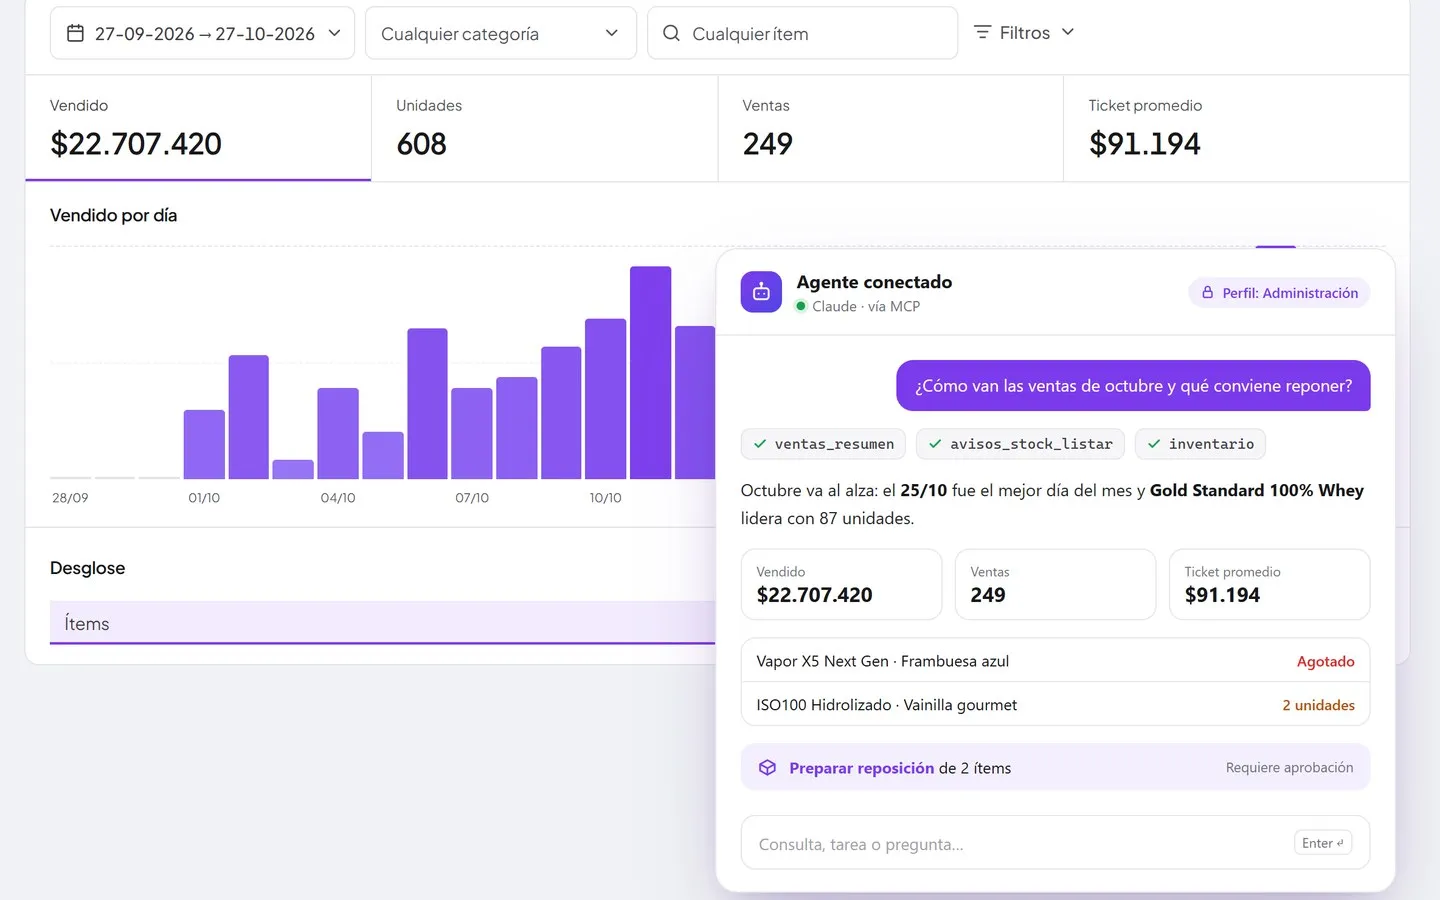Expand the Cualquier categoría dropdown
This screenshot has height=900, width=1440.
tap(501, 33)
